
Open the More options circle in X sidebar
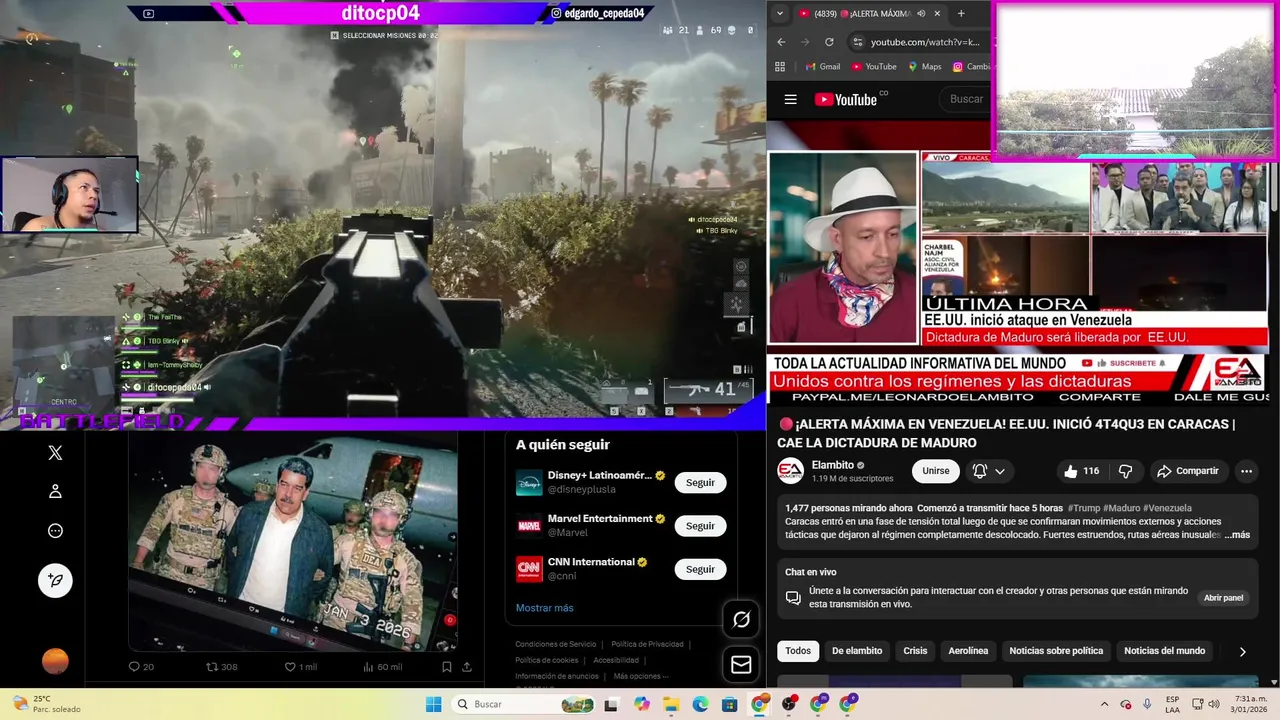(x=55, y=531)
